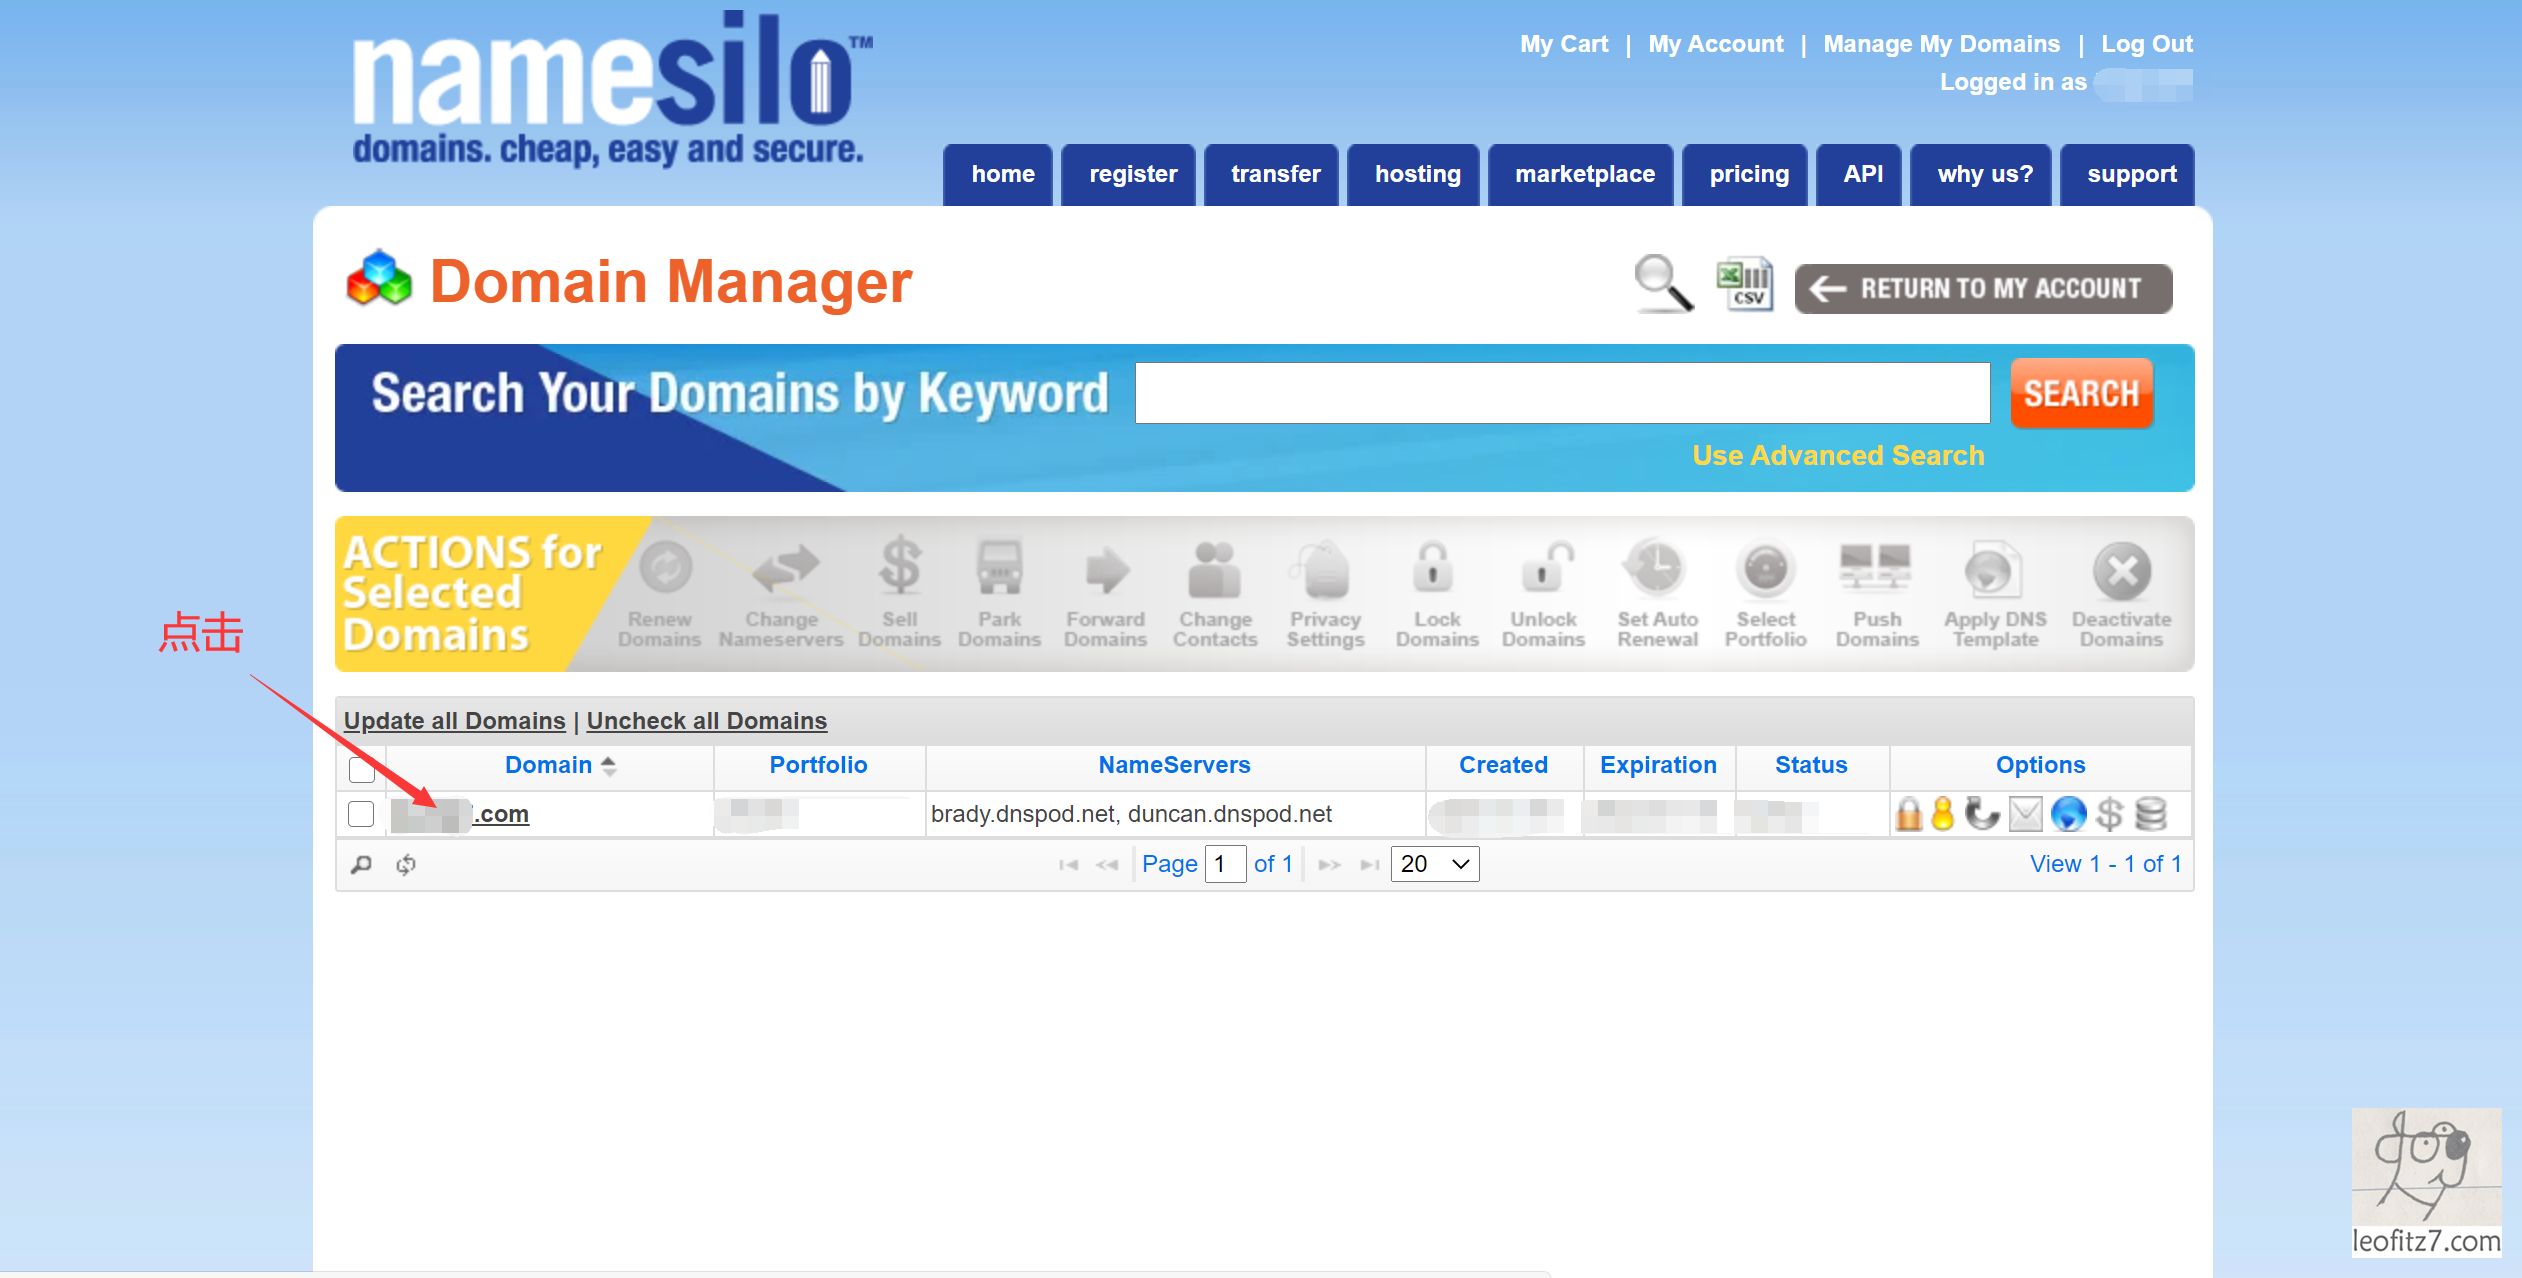Go to the marketplace tab
This screenshot has width=2522, height=1278.
(x=1584, y=175)
